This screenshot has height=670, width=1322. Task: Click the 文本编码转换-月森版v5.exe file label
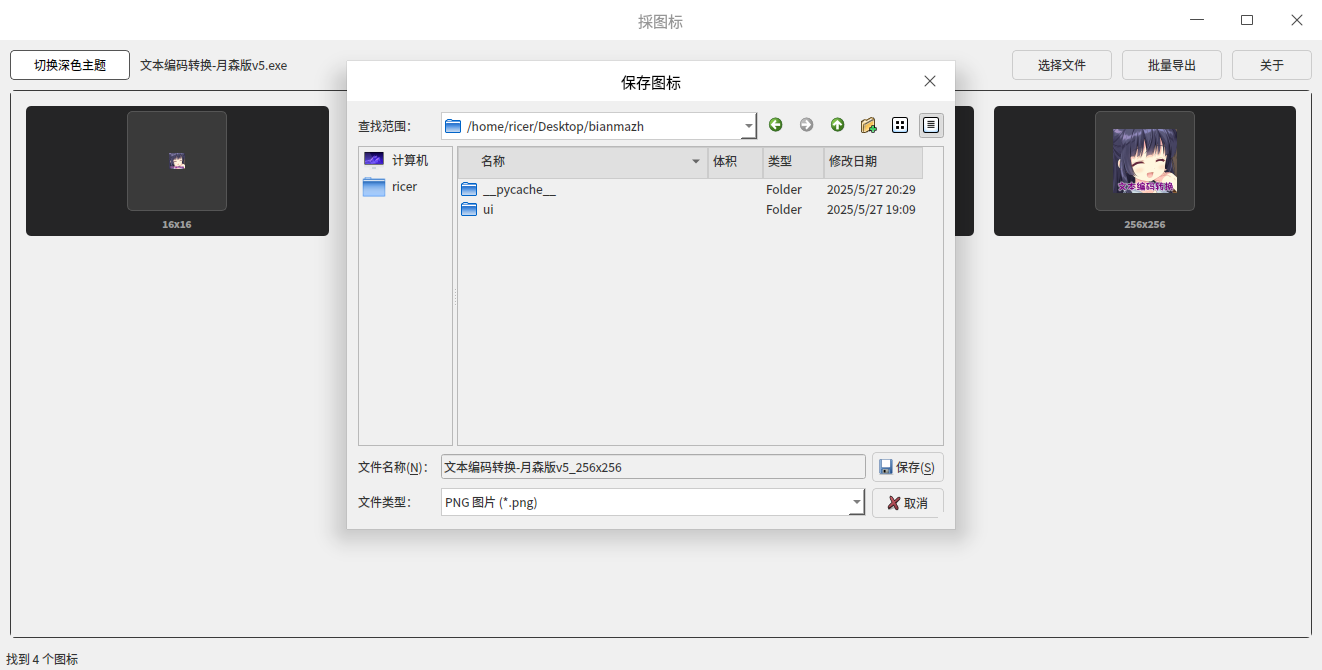tap(214, 66)
